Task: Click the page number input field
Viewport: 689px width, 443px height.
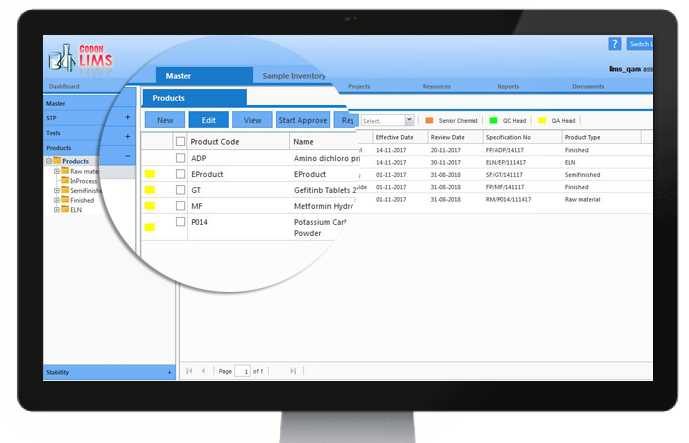Action: point(243,371)
